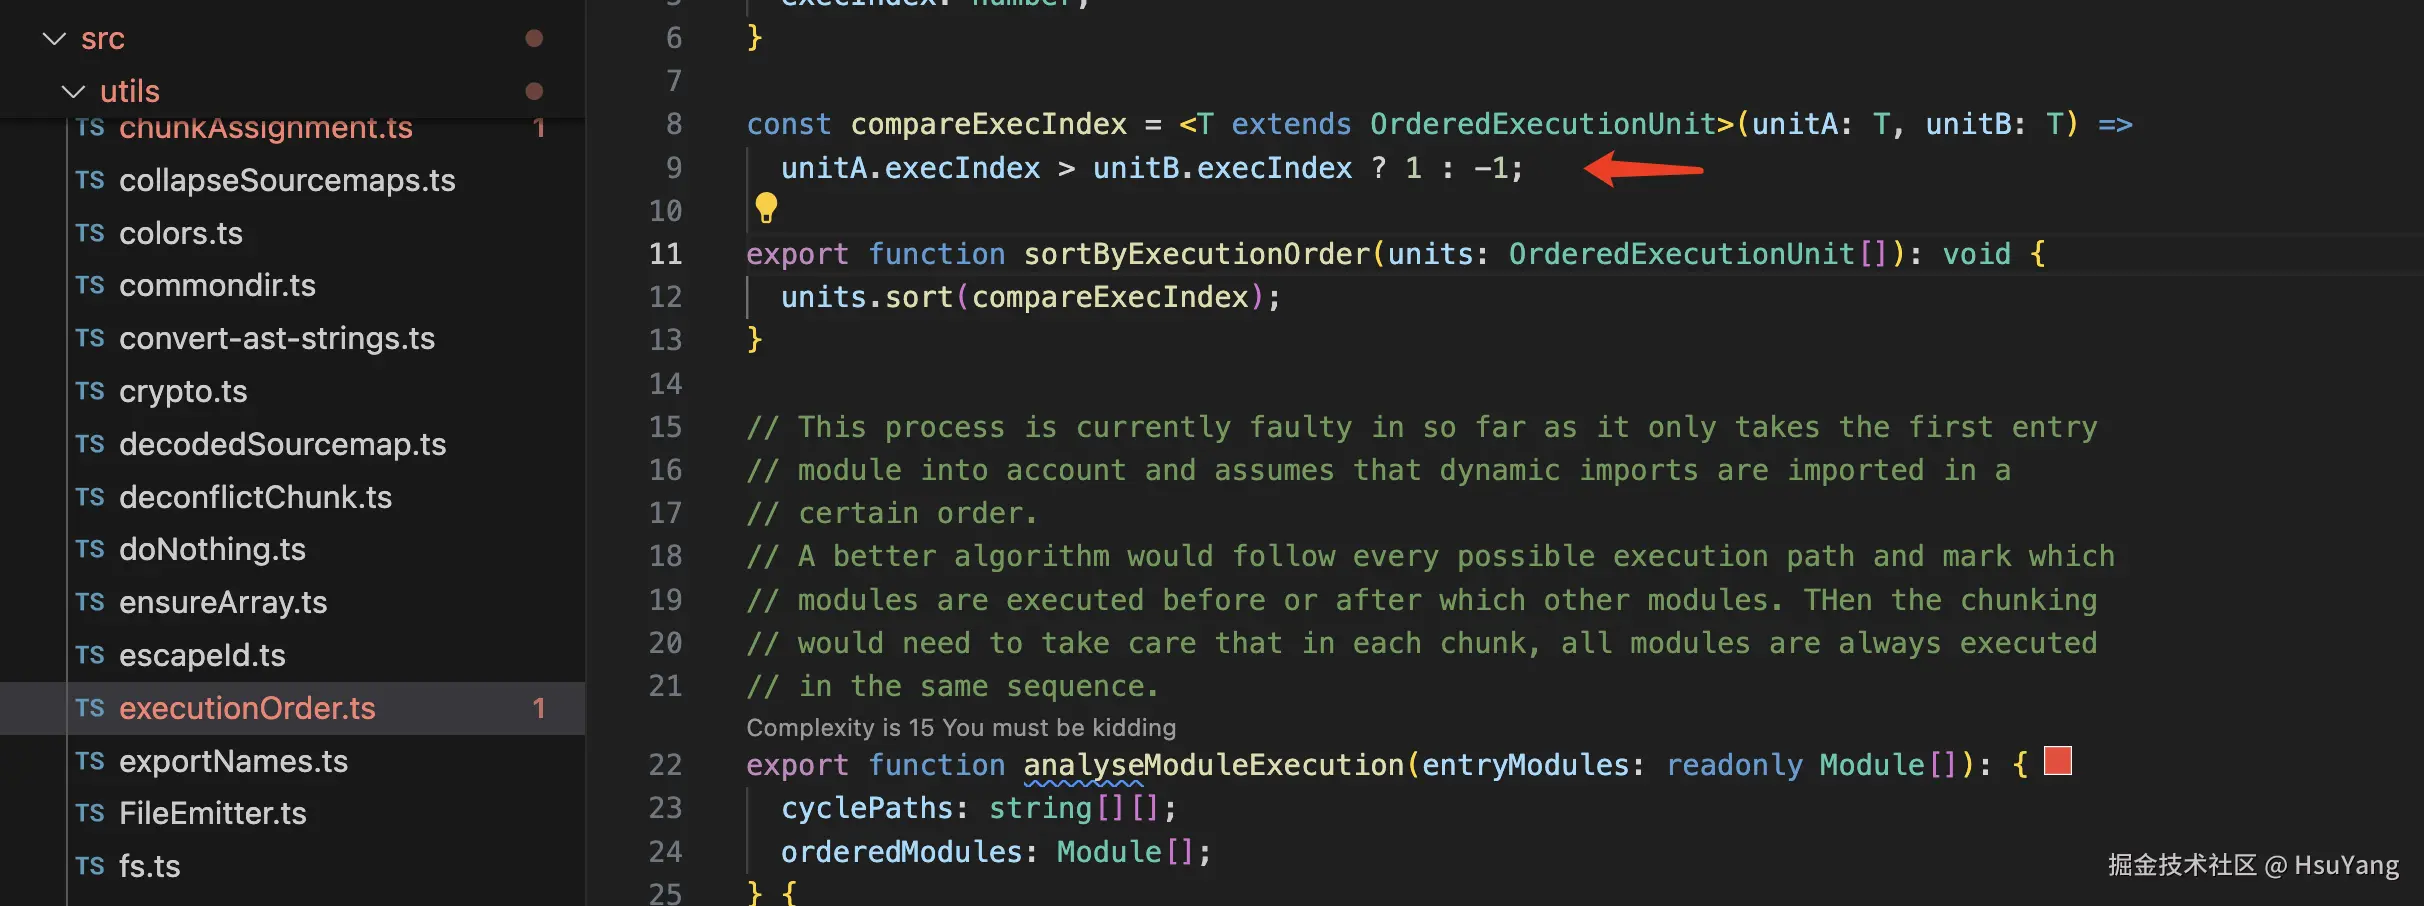Click the compareExecIndex reference in units.sort

[x=1110, y=297]
